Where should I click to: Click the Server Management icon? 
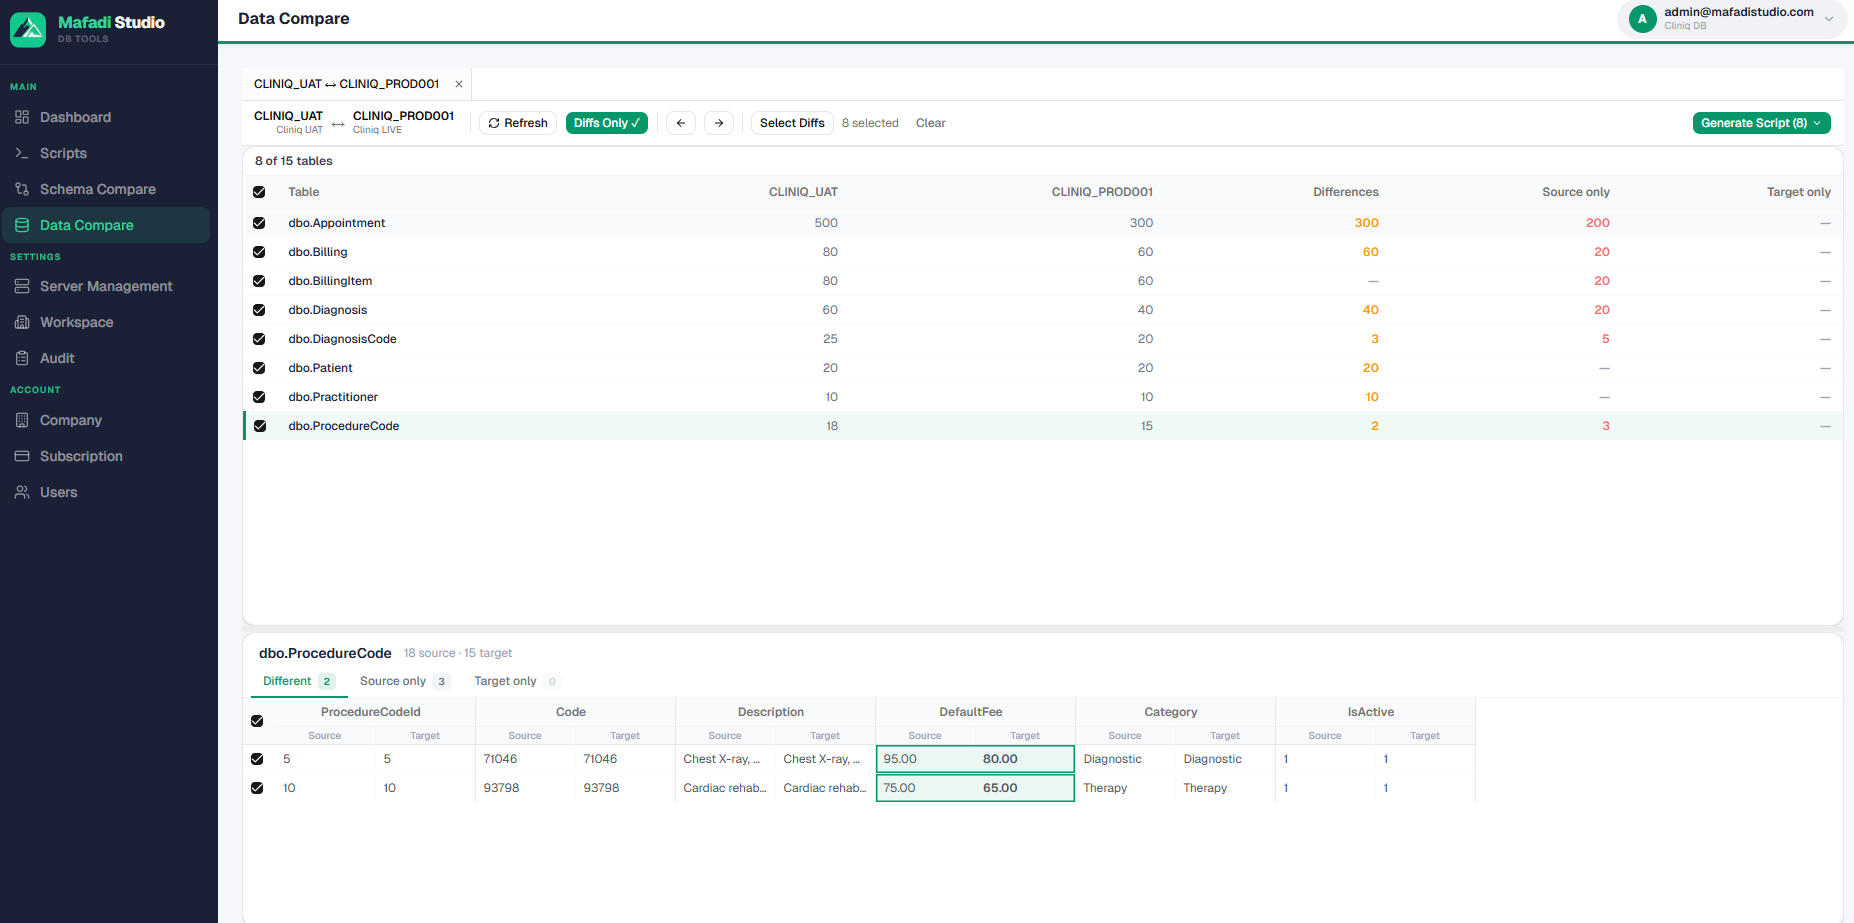[22, 286]
